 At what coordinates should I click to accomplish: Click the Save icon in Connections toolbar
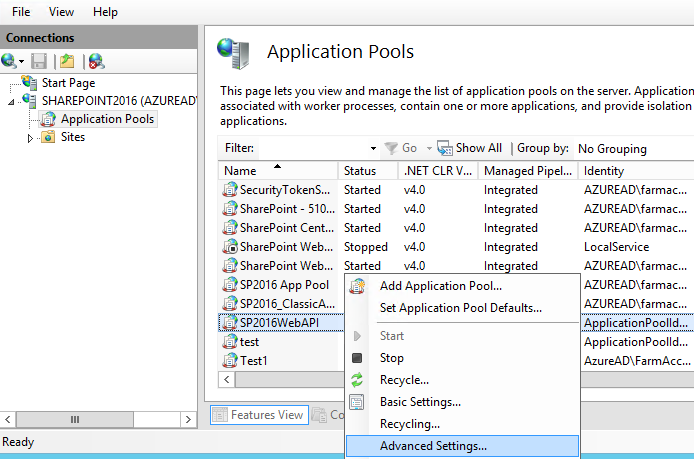click(x=39, y=61)
